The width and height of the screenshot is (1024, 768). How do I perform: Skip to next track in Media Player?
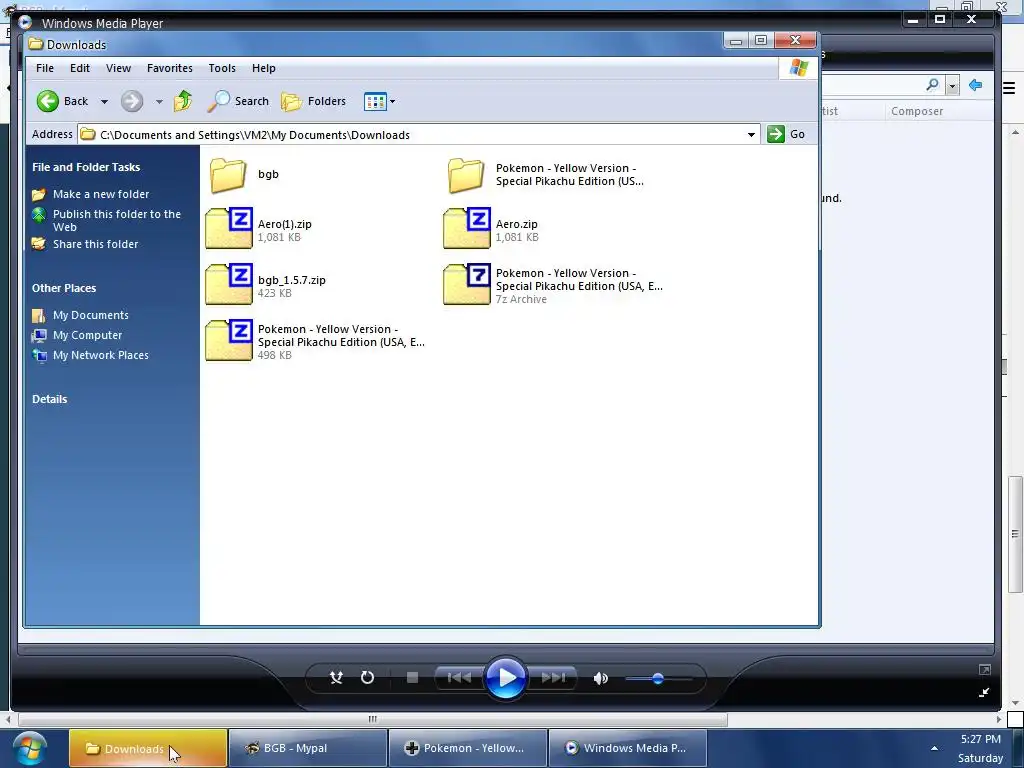(552, 678)
